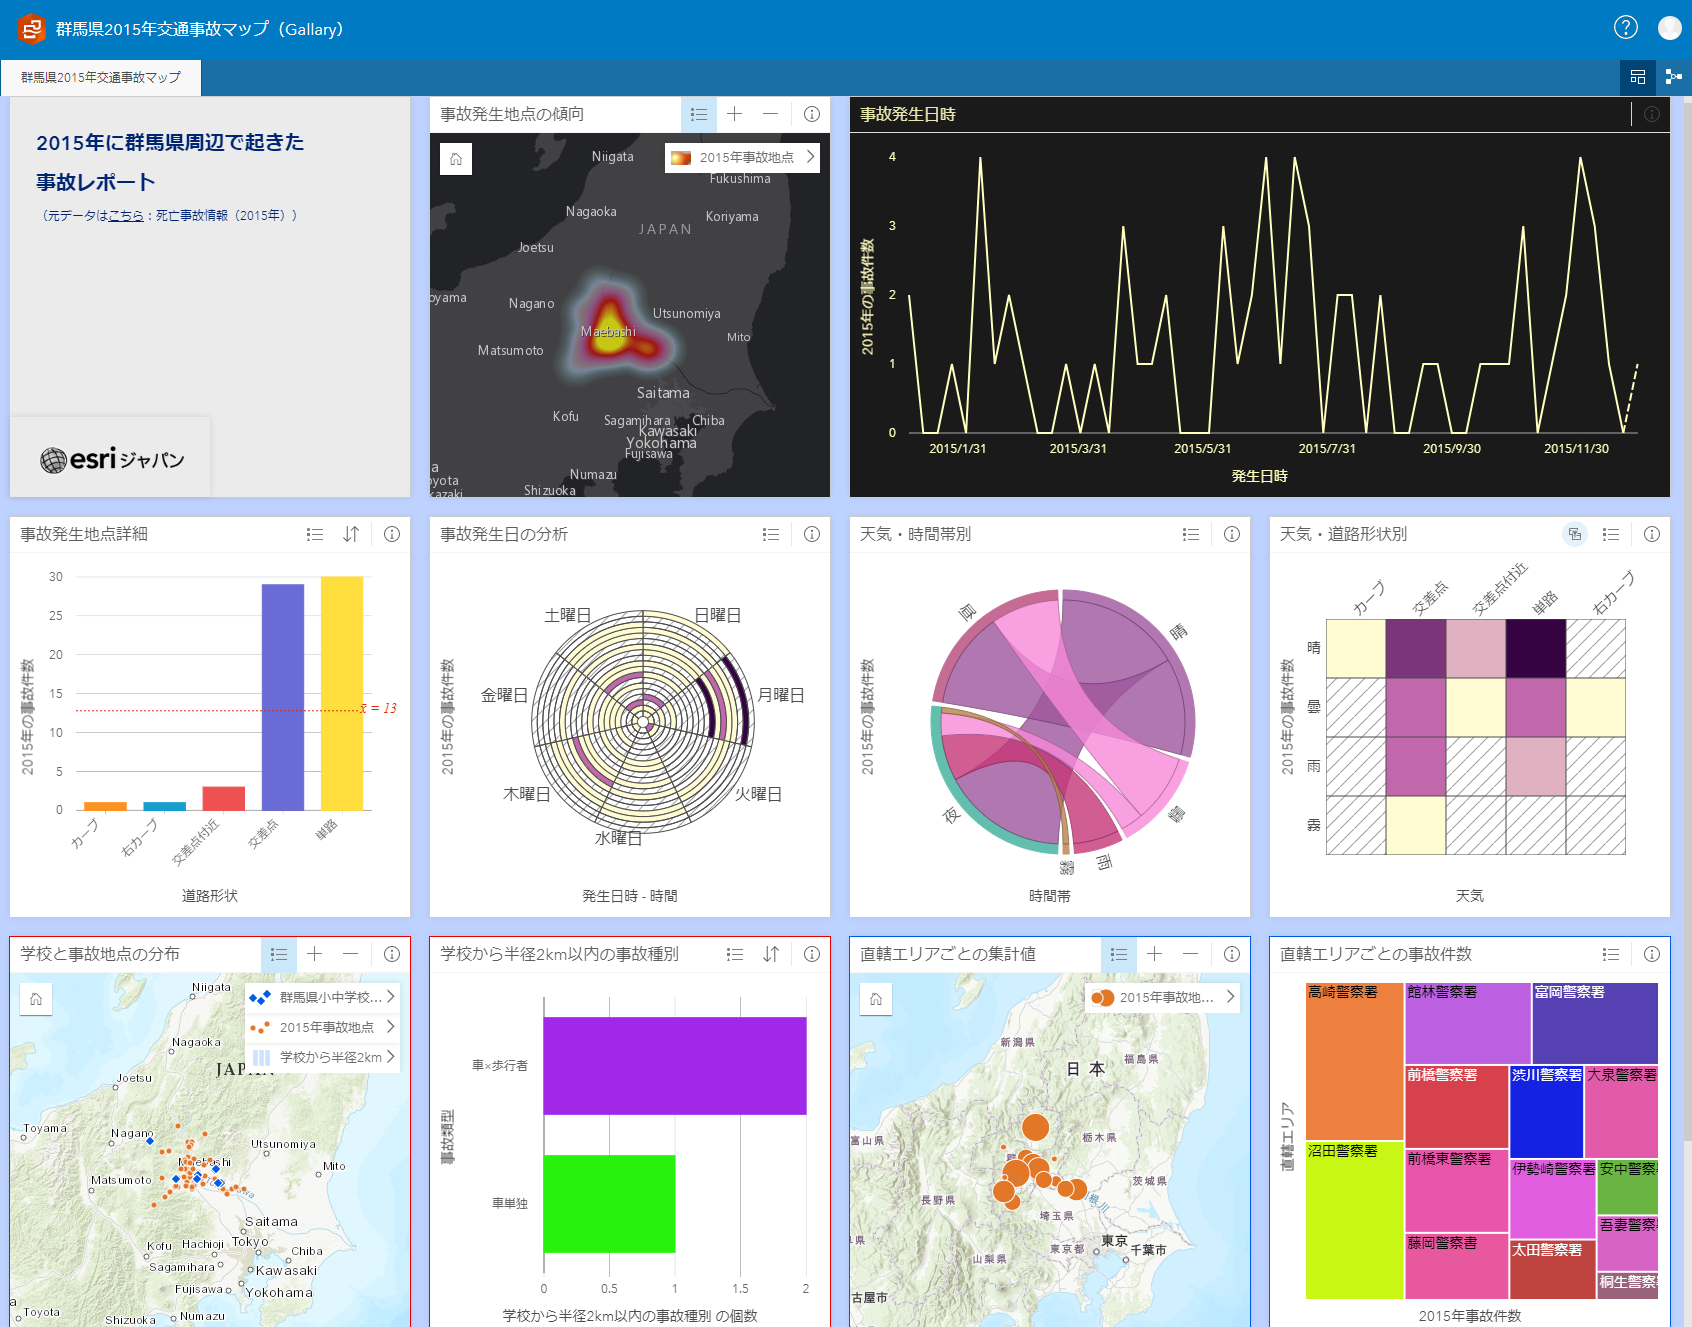
Task: Reset home extent on the school map
Action: coord(36,999)
